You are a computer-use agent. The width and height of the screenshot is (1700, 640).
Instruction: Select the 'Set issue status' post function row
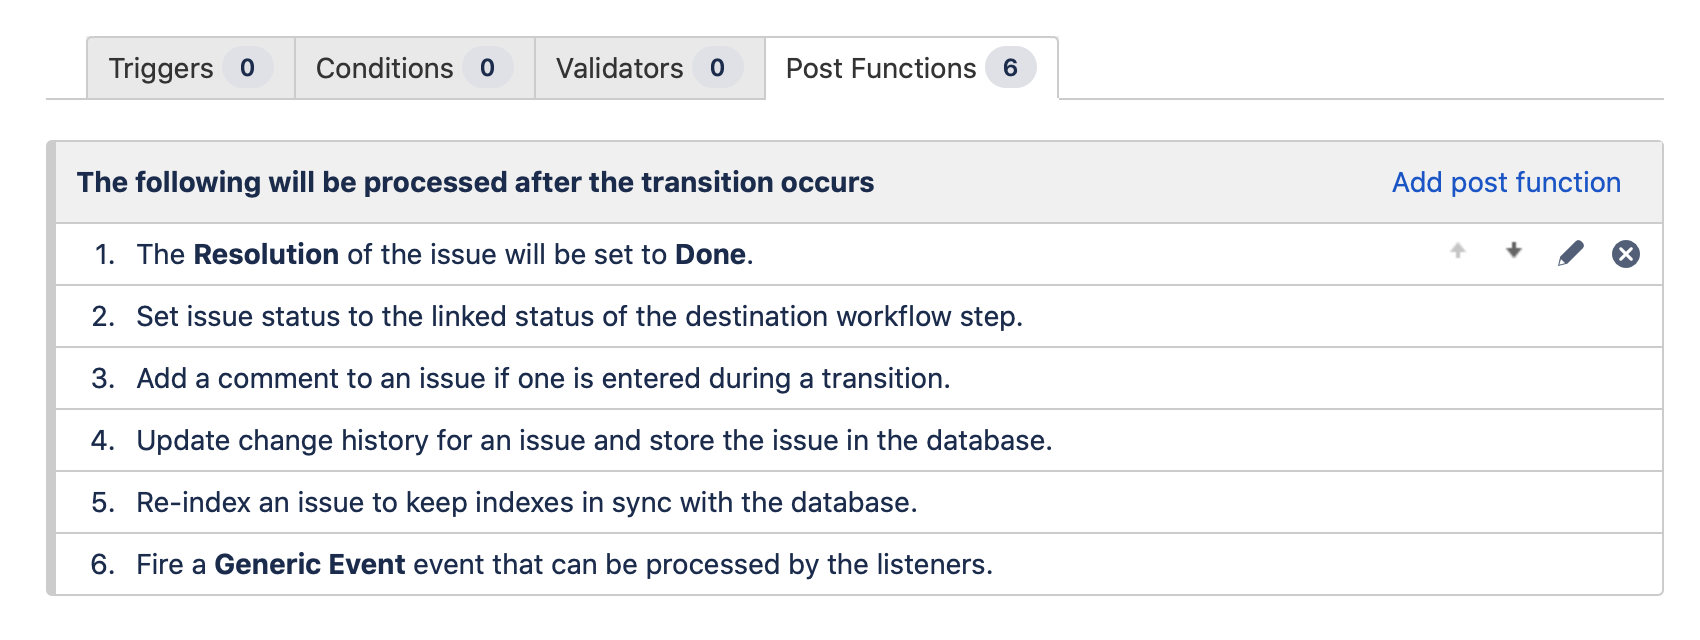coord(579,316)
